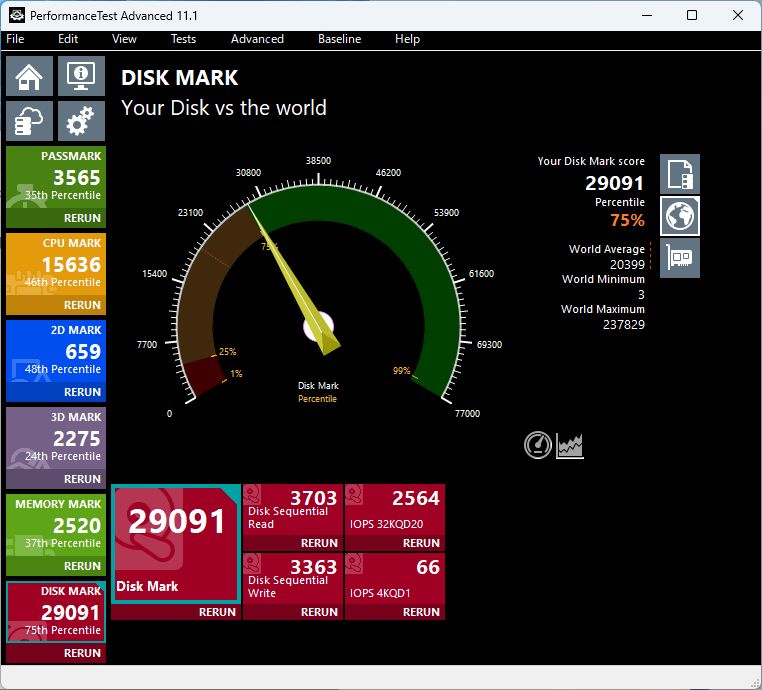The height and width of the screenshot is (690, 762).
Task: Rerun the IOPS 4KQD1 test
Action: tap(421, 612)
